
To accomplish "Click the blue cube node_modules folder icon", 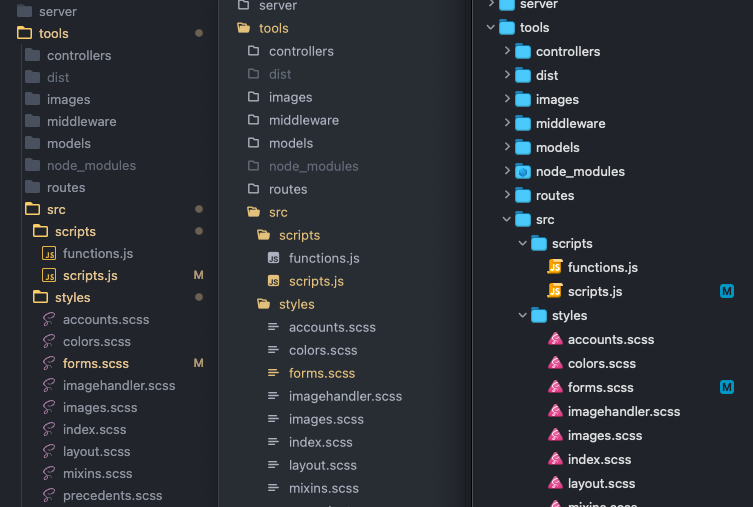I will [522, 171].
